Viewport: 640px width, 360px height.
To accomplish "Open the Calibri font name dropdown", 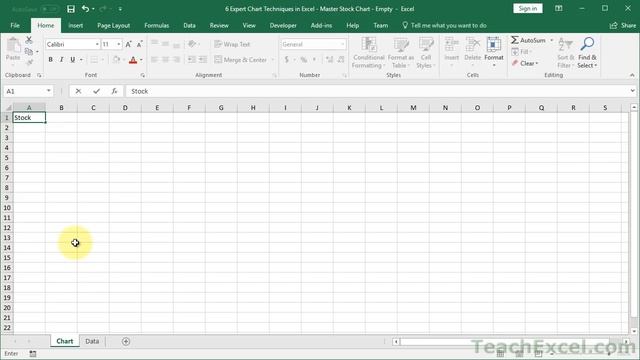I will pos(97,44).
